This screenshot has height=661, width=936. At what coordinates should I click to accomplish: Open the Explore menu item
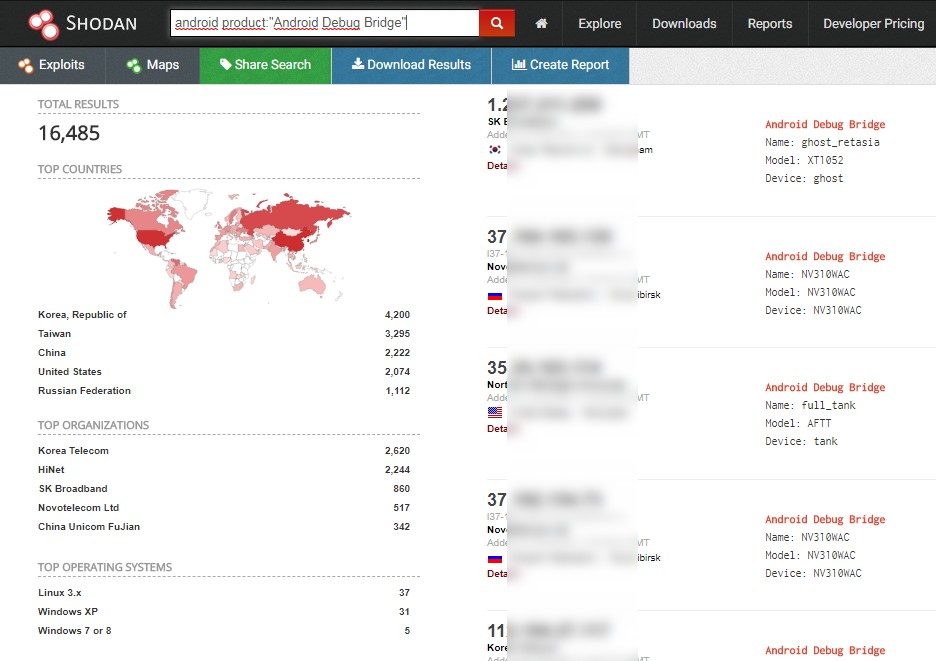click(x=599, y=23)
